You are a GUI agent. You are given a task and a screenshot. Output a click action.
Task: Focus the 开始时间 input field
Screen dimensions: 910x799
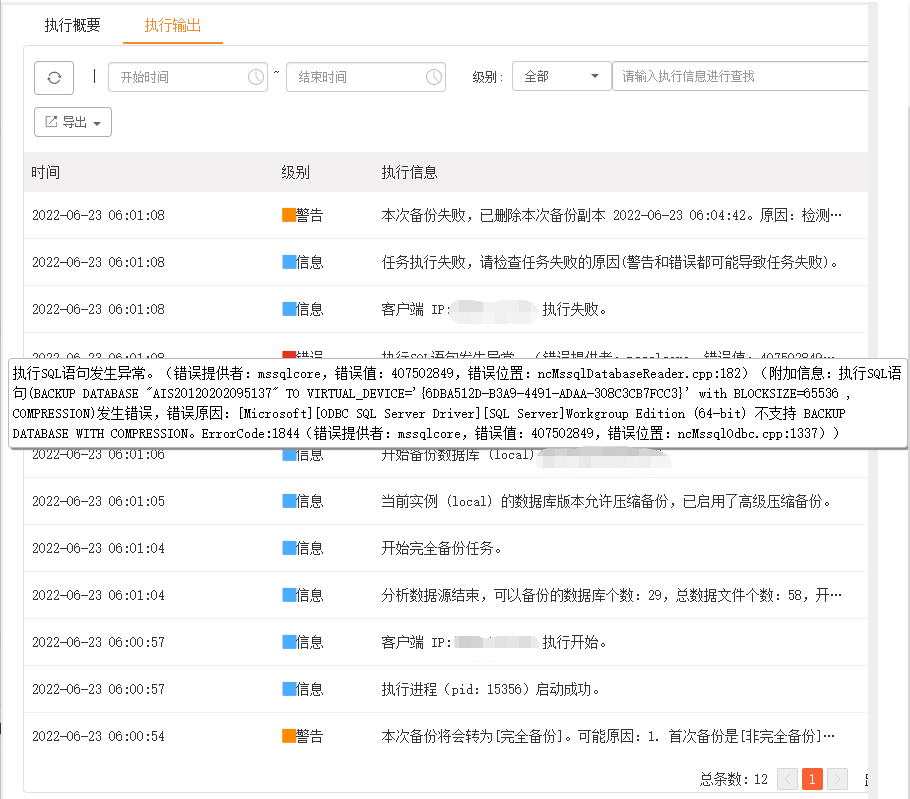[187, 77]
